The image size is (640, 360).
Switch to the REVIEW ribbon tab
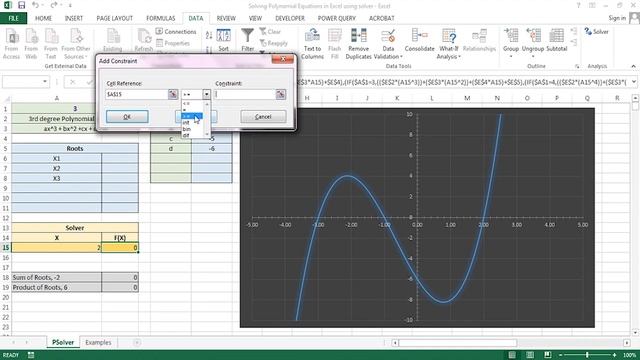point(226,18)
